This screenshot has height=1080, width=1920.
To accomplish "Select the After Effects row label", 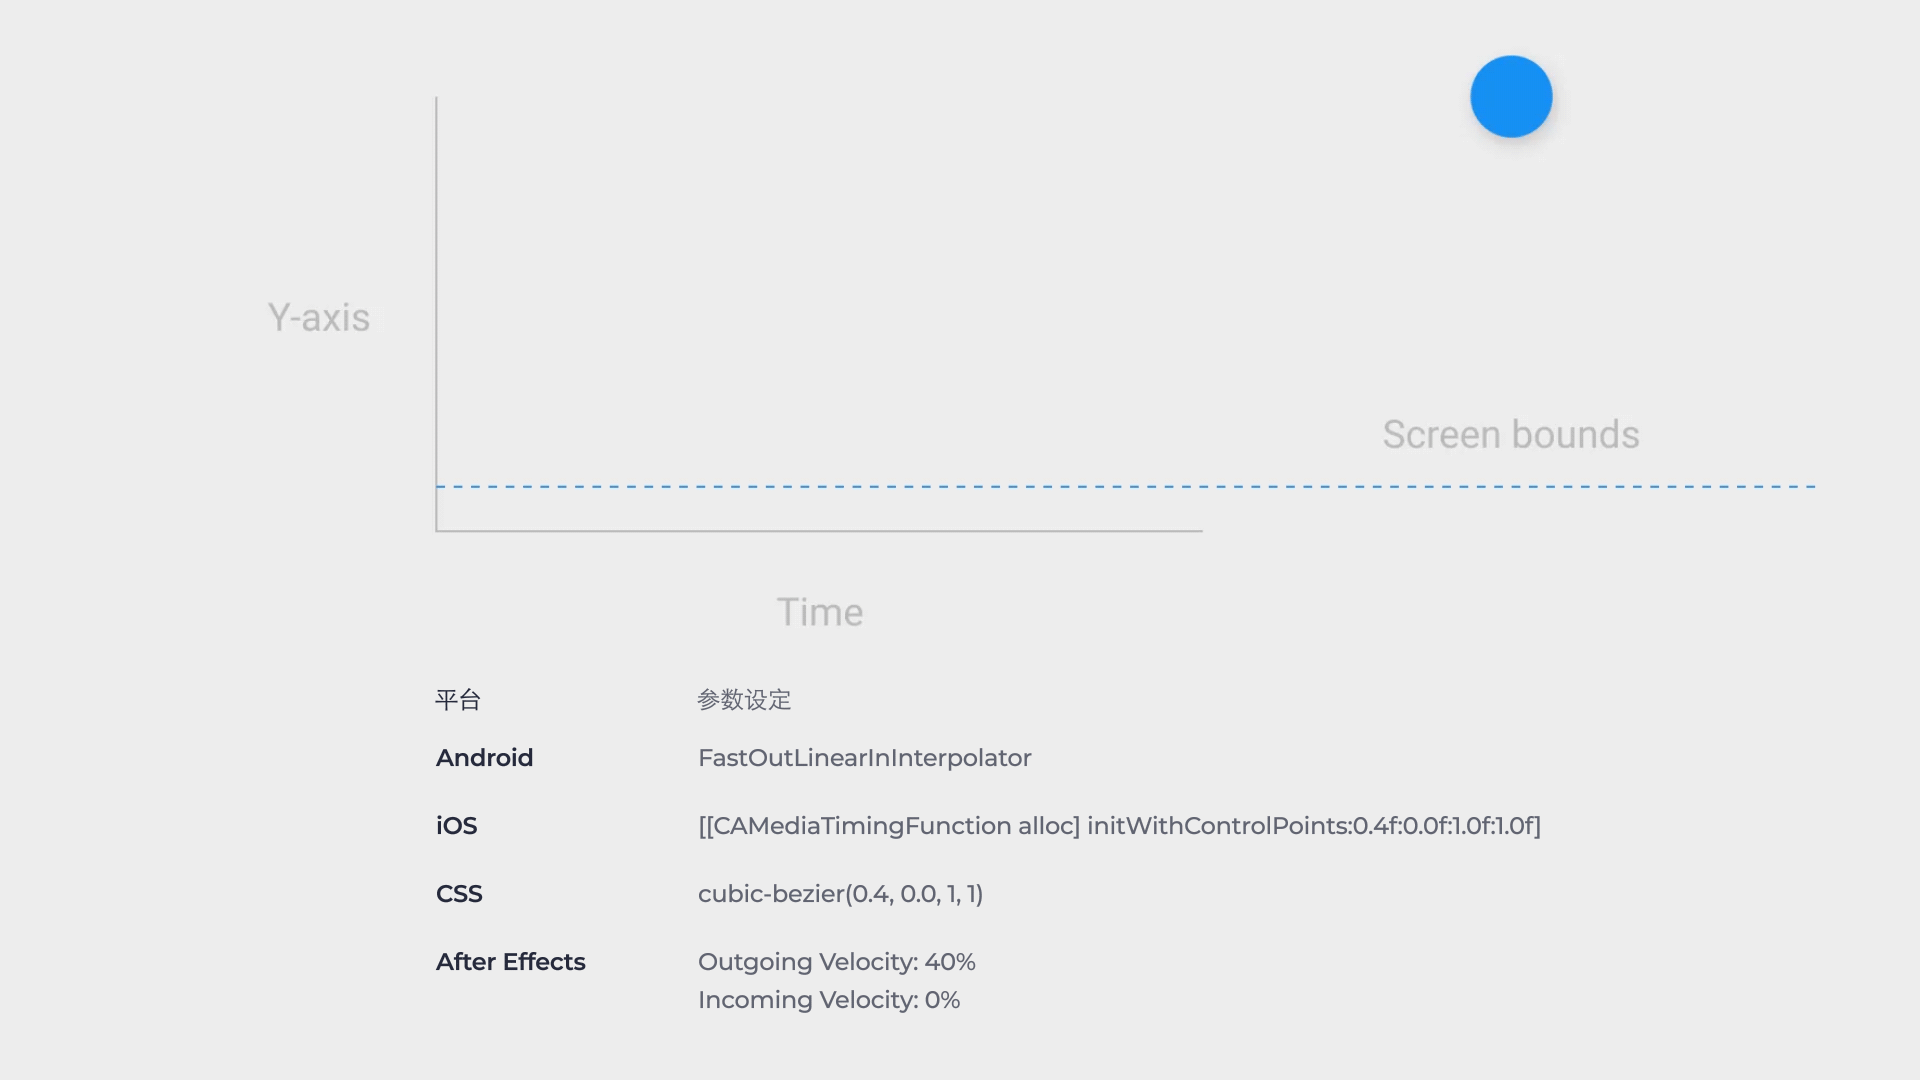I will coord(510,962).
